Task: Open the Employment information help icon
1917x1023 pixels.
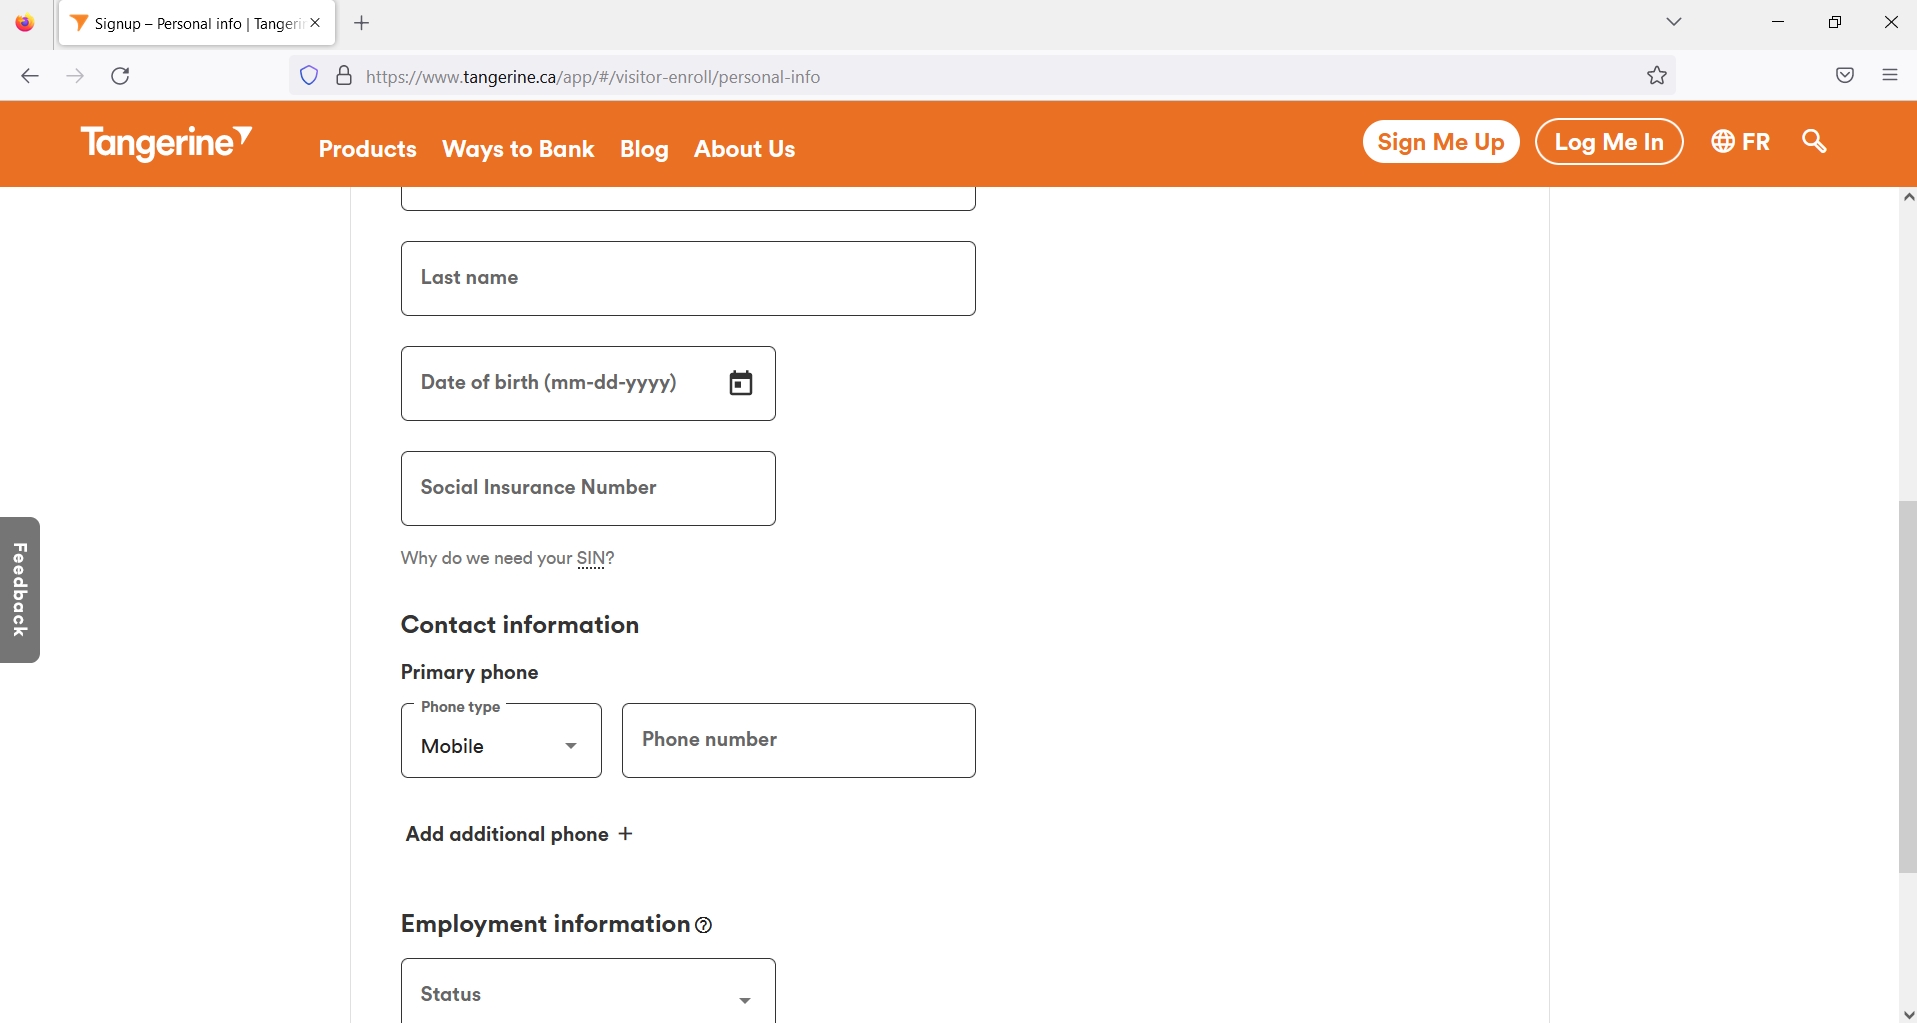Action: [703, 925]
